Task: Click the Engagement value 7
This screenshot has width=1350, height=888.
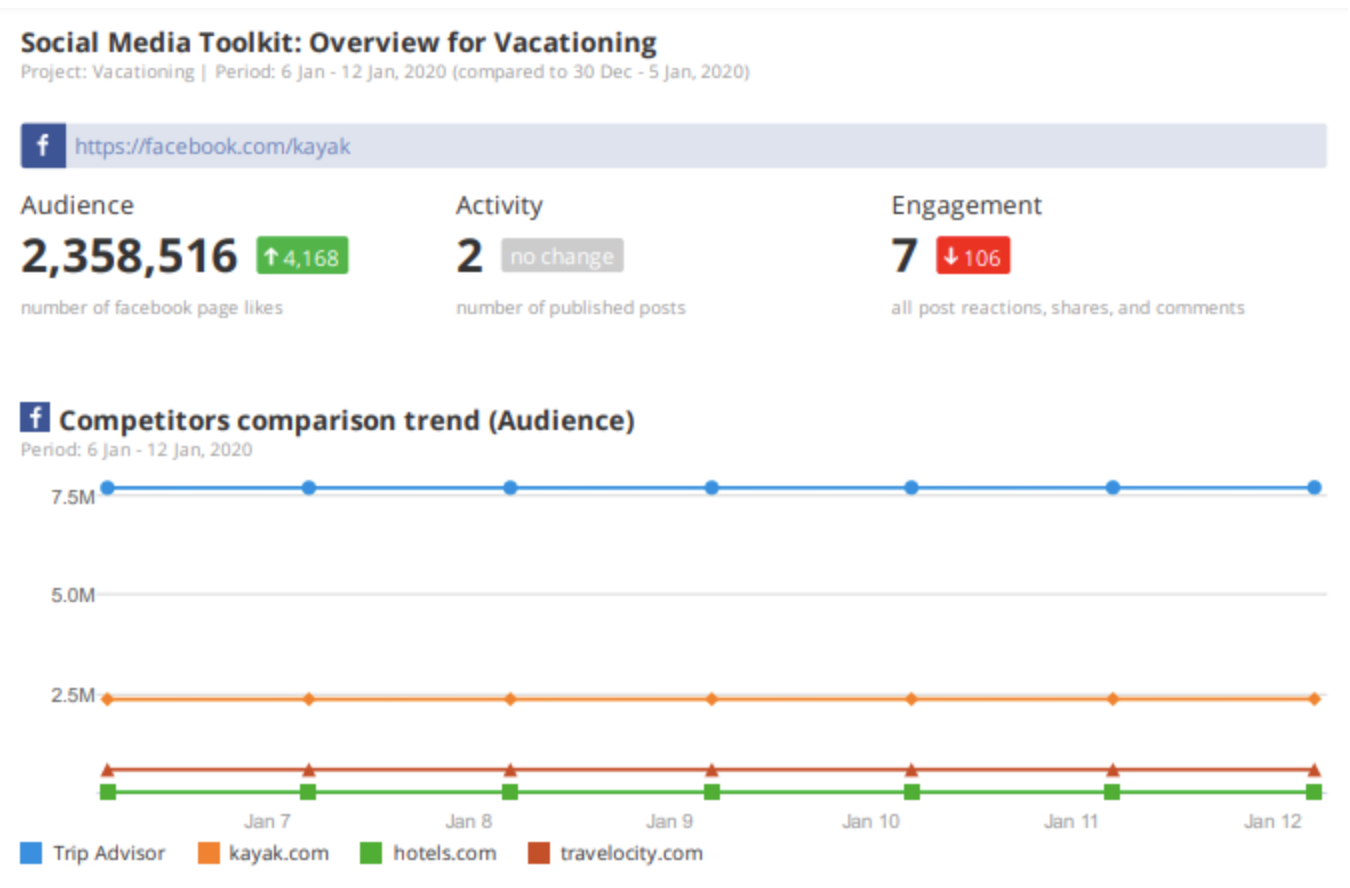Action: [905, 256]
